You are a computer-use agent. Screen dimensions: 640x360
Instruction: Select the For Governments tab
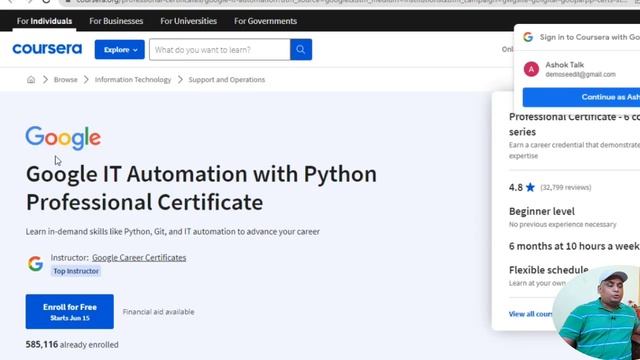pyautogui.click(x=265, y=21)
